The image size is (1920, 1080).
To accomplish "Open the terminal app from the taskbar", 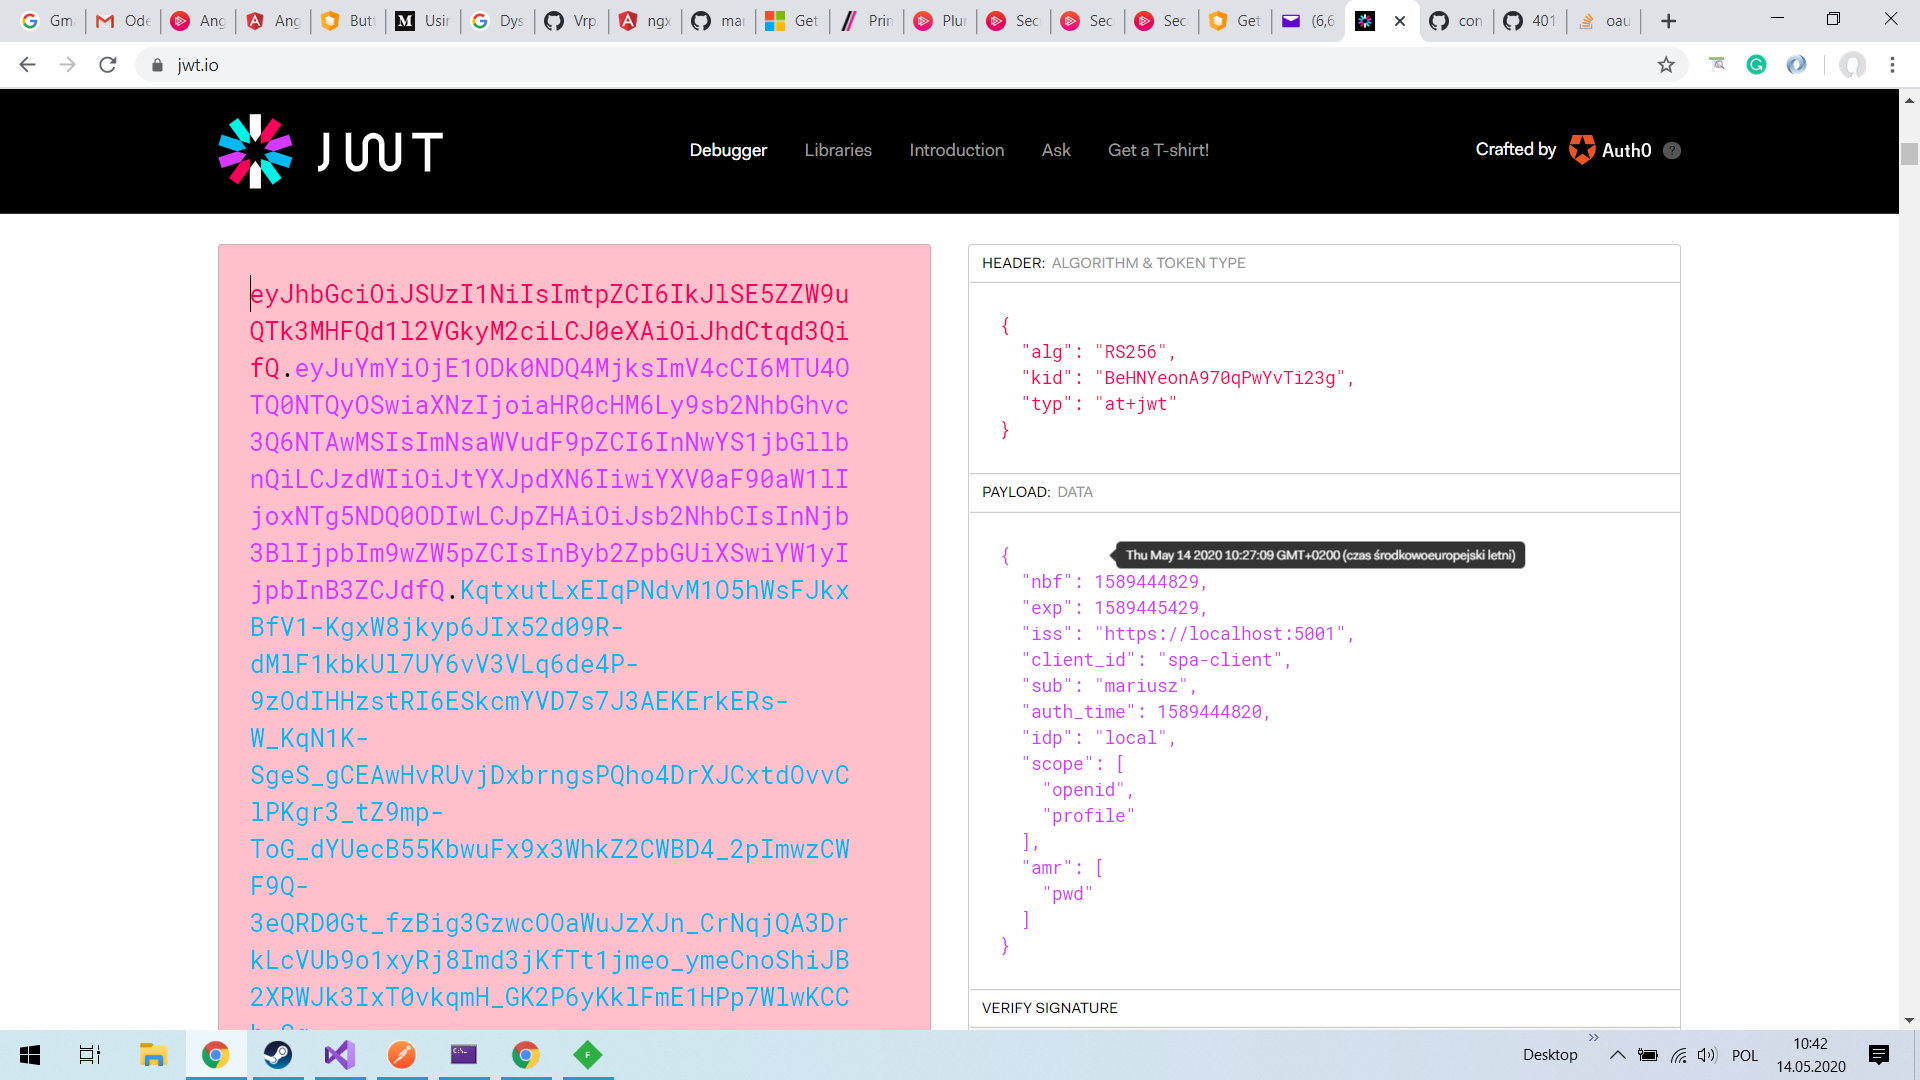I will [x=463, y=1054].
